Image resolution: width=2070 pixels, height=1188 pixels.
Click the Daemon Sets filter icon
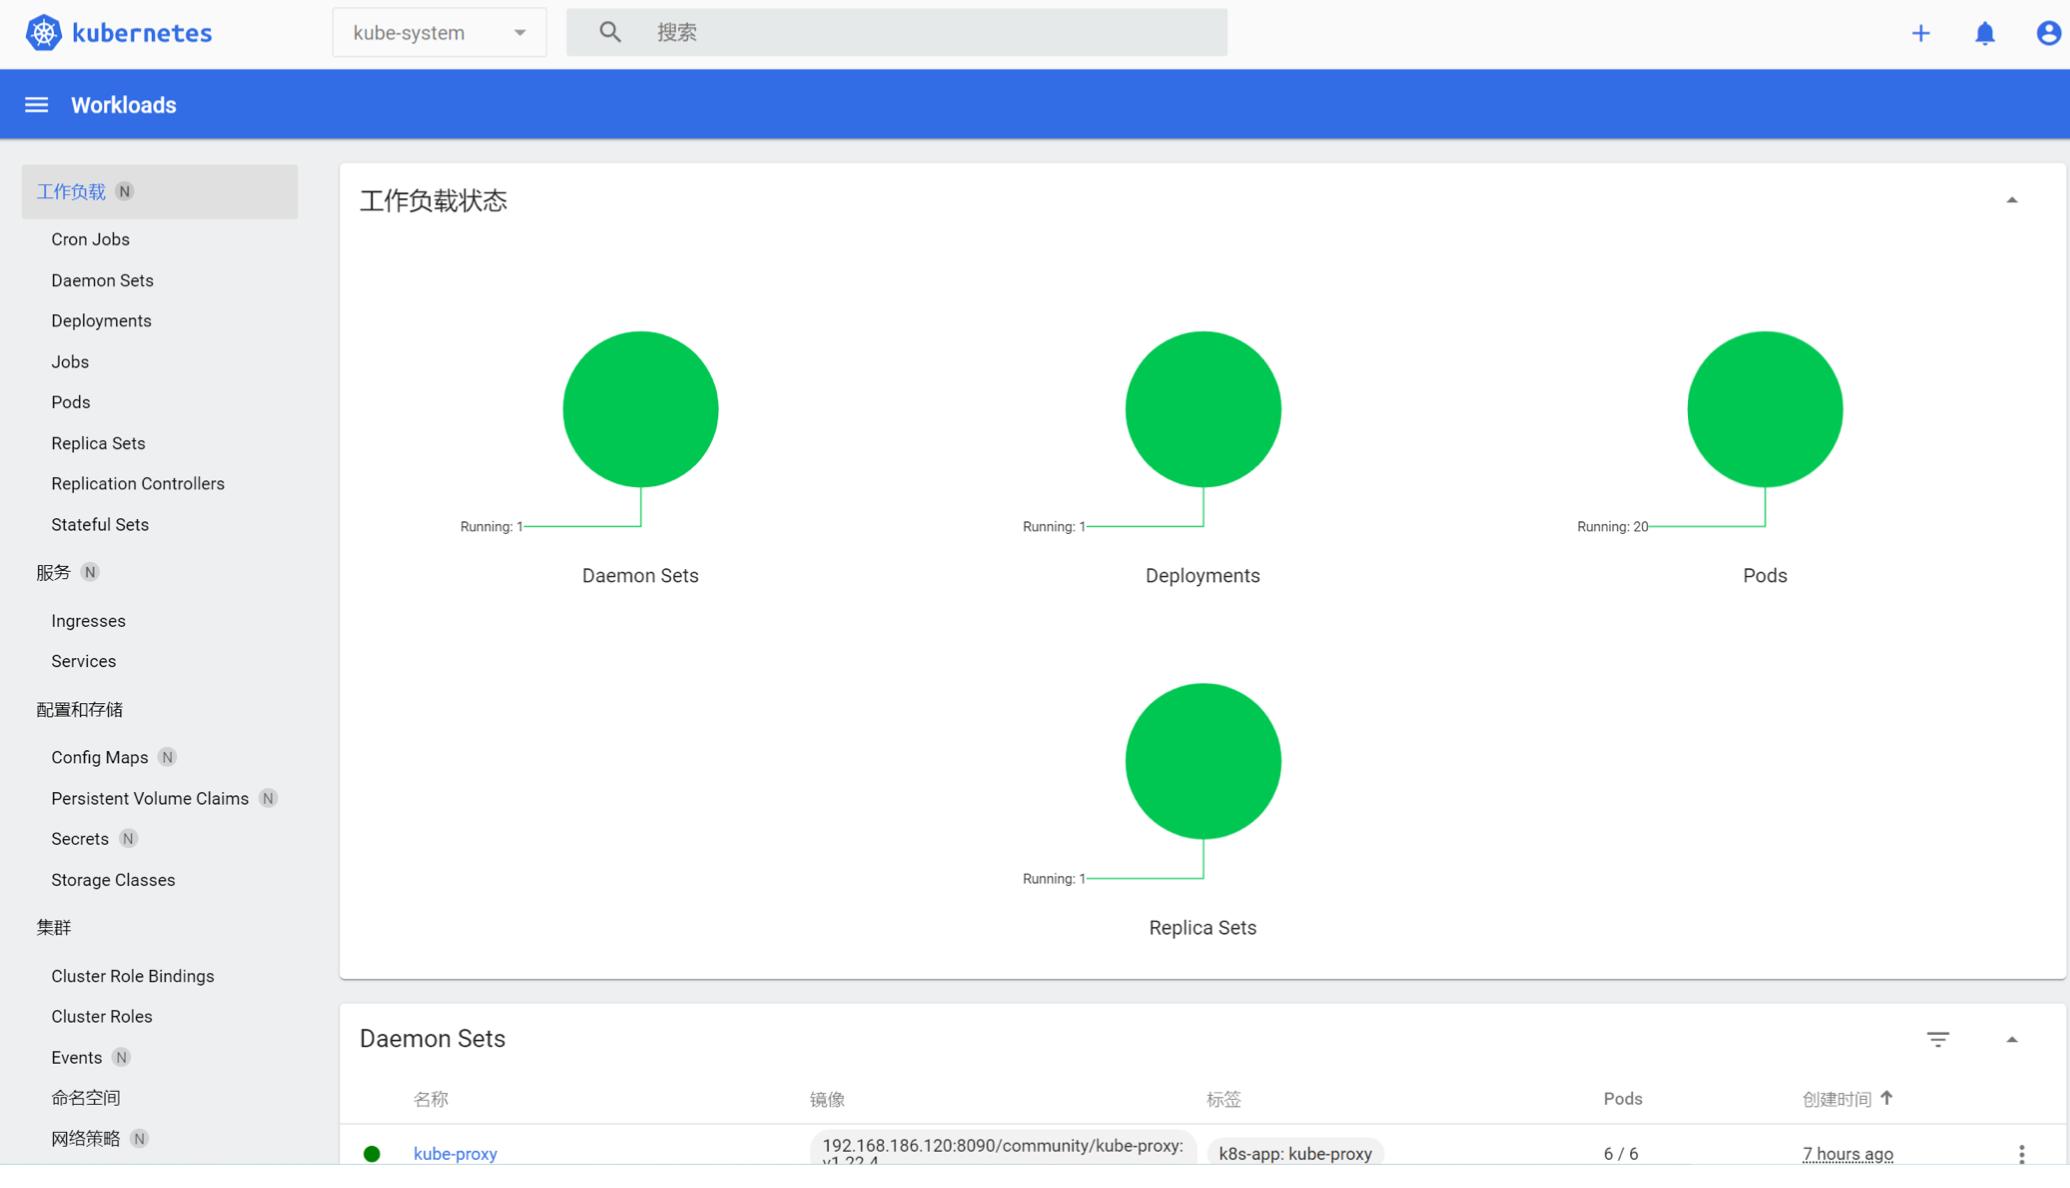click(1937, 1039)
